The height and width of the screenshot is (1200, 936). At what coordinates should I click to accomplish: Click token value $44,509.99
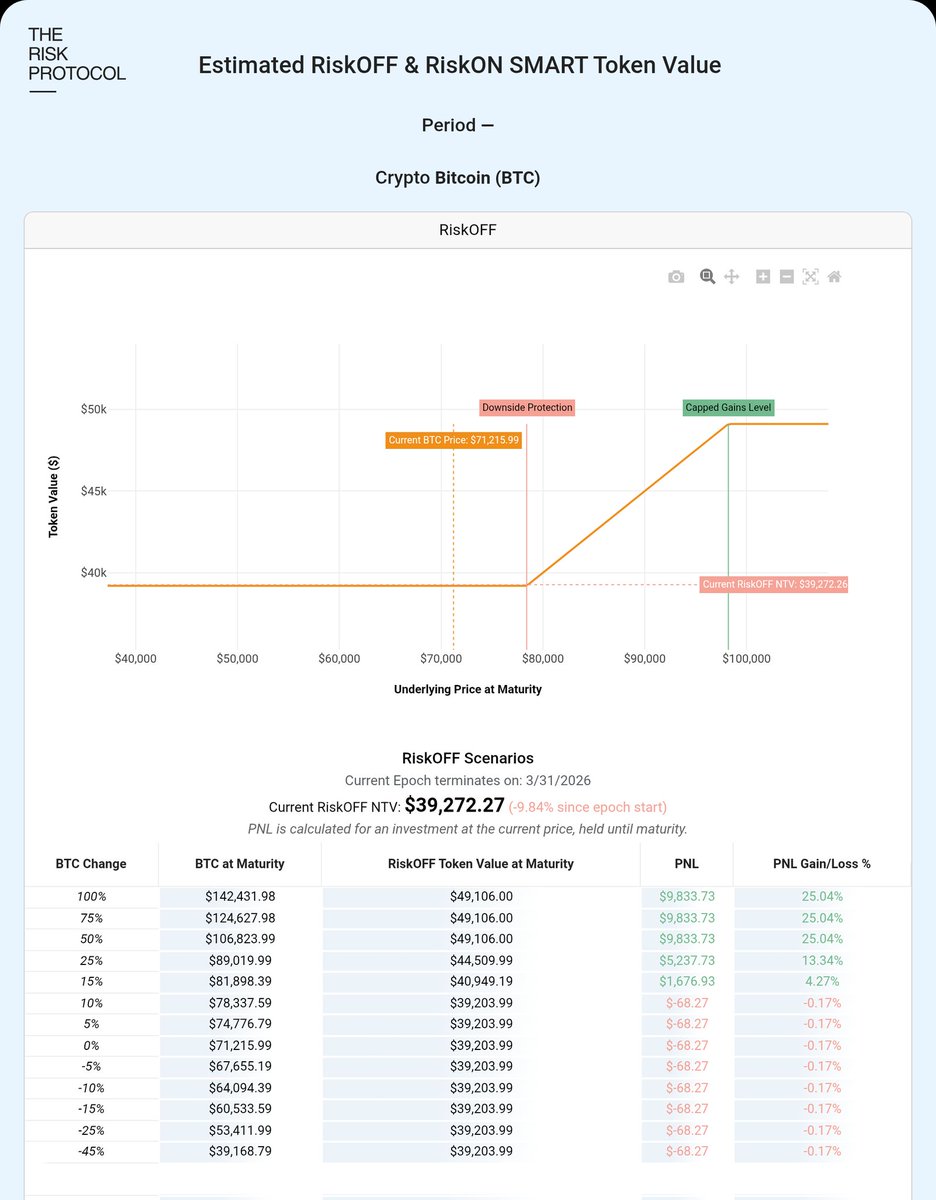click(x=481, y=960)
